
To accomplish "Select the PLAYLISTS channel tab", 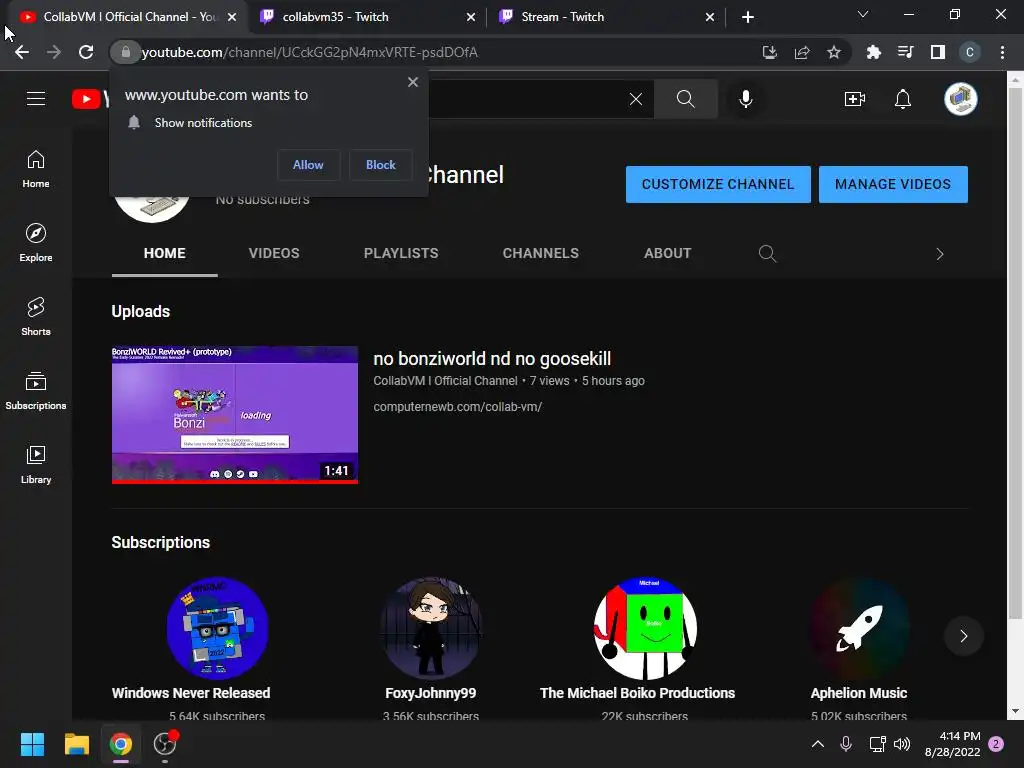I will [401, 253].
